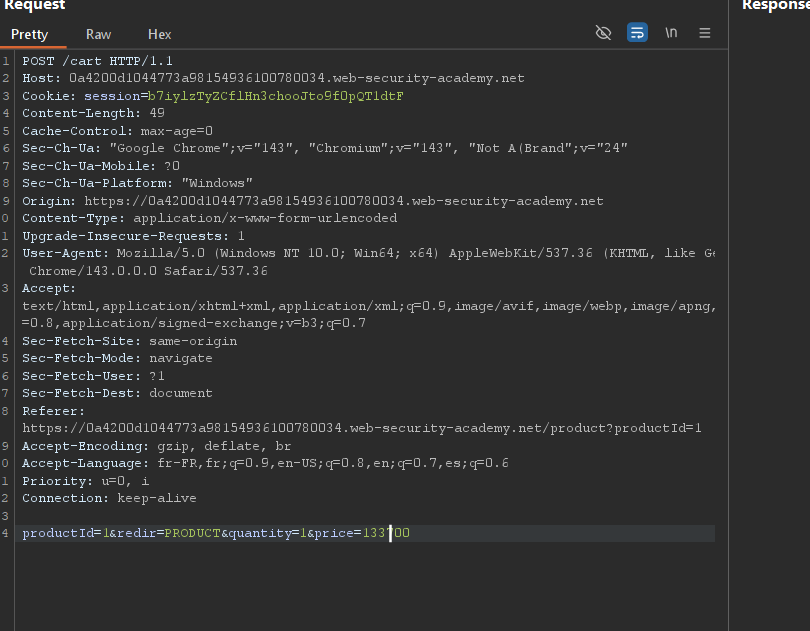This screenshot has height=631, width=810.
Task: Click the Host header line
Action: pos(272,78)
